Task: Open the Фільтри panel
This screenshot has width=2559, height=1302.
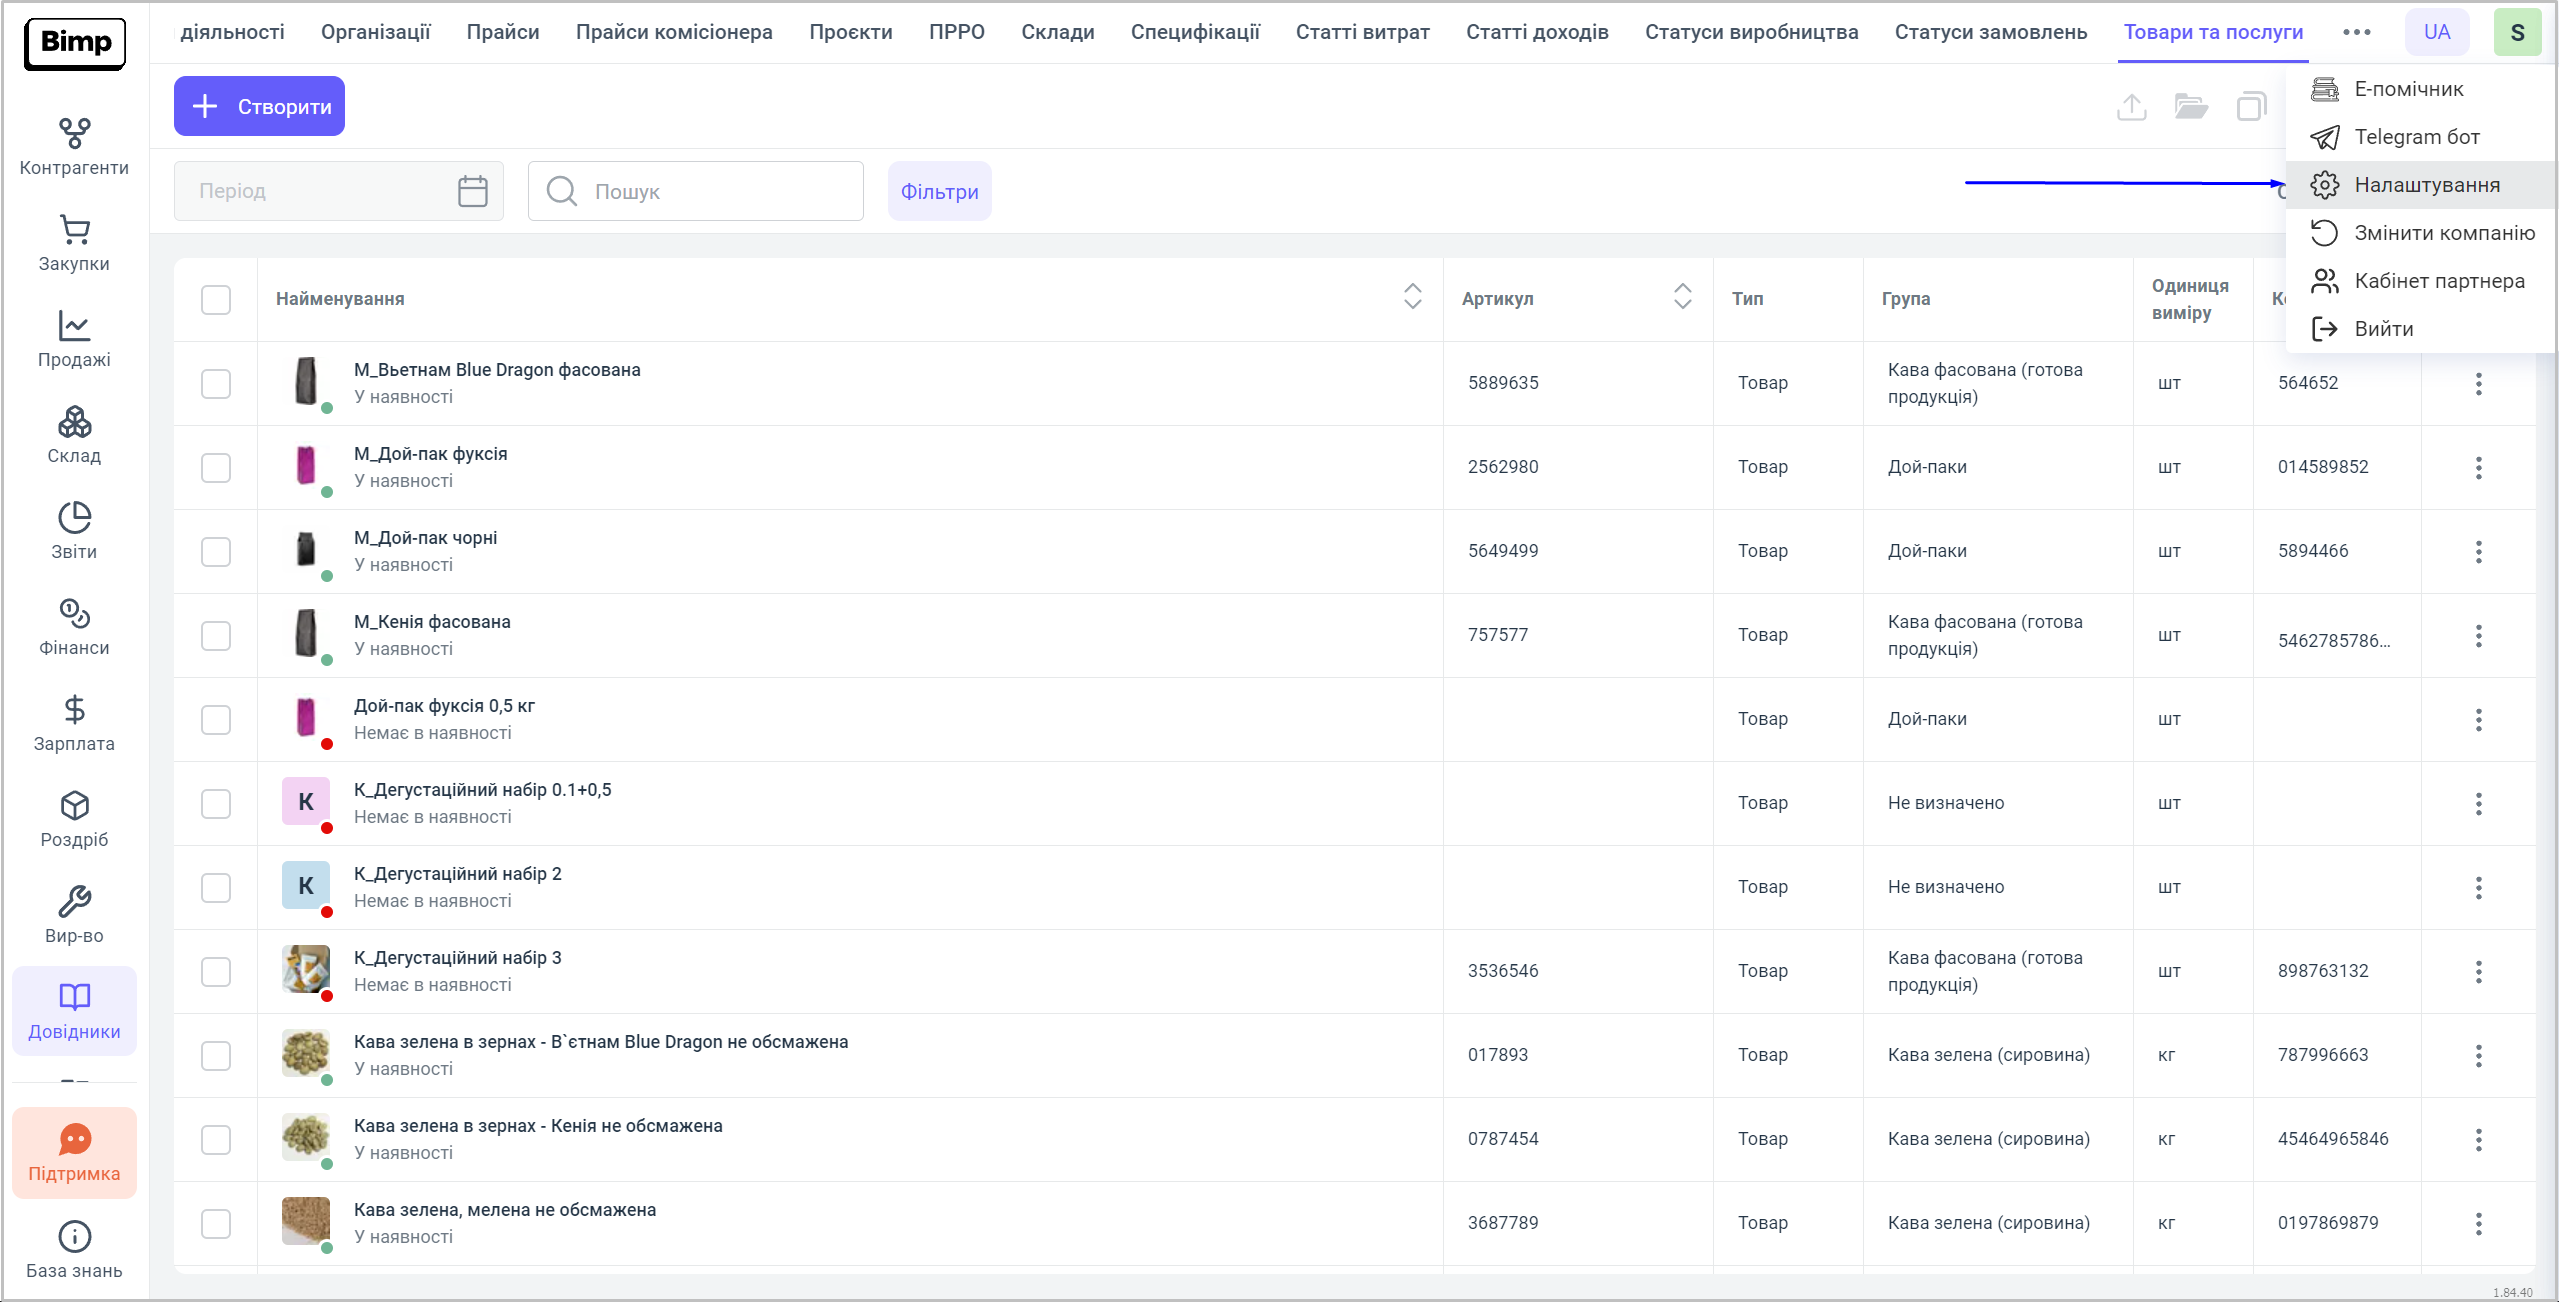Action: [938, 191]
